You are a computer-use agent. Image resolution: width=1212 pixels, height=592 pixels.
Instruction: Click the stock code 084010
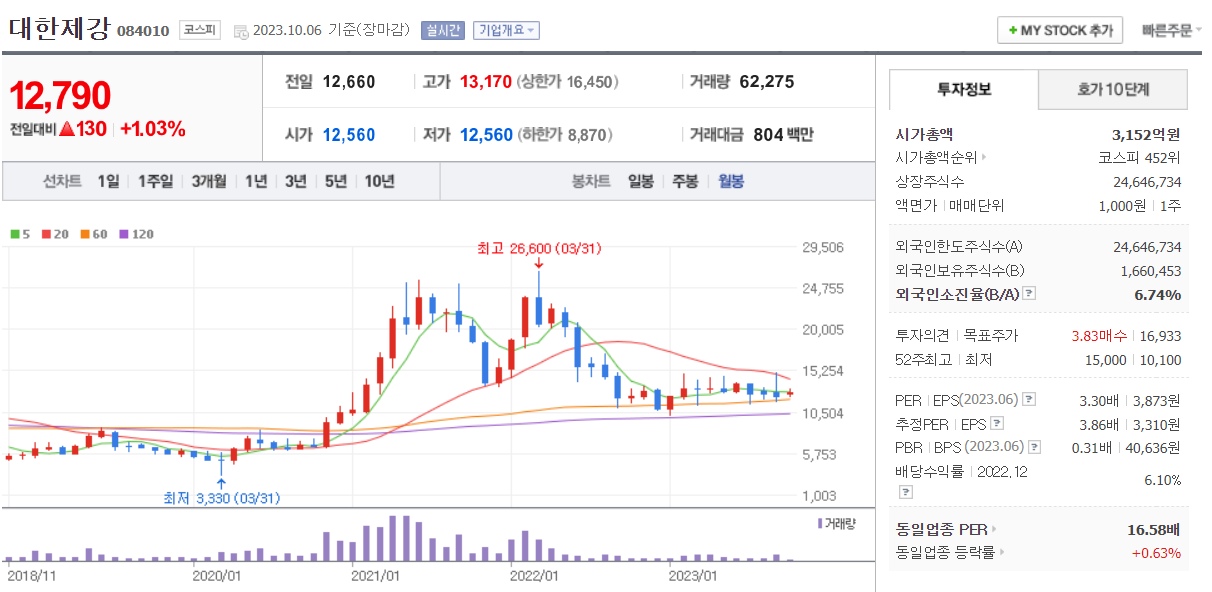(143, 31)
